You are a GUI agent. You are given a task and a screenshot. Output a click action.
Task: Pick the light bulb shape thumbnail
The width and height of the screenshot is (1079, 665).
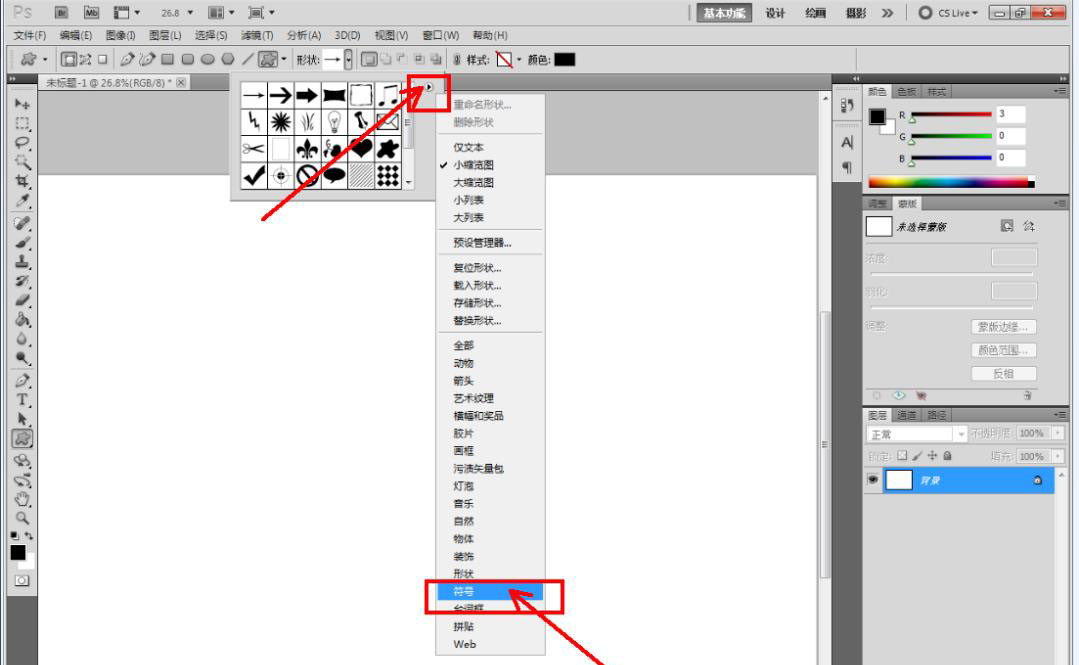(334, 122)
